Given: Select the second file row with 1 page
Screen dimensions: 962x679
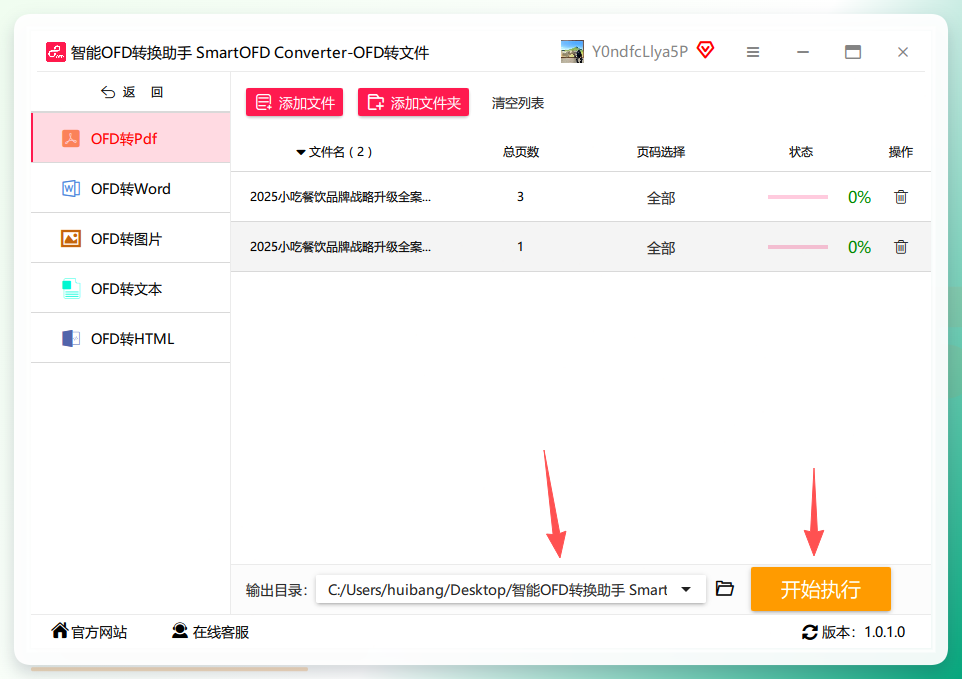Looking at the screenshot, I should click(581, 247).
